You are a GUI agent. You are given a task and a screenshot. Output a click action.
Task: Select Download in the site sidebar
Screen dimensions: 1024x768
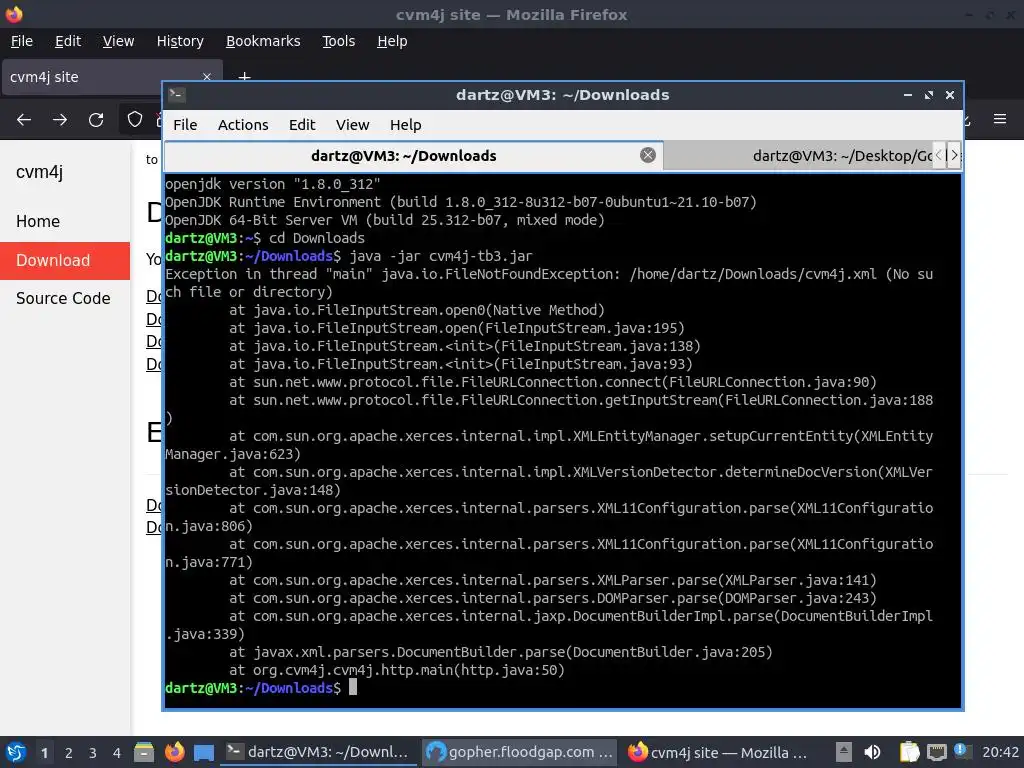[65, 261]
